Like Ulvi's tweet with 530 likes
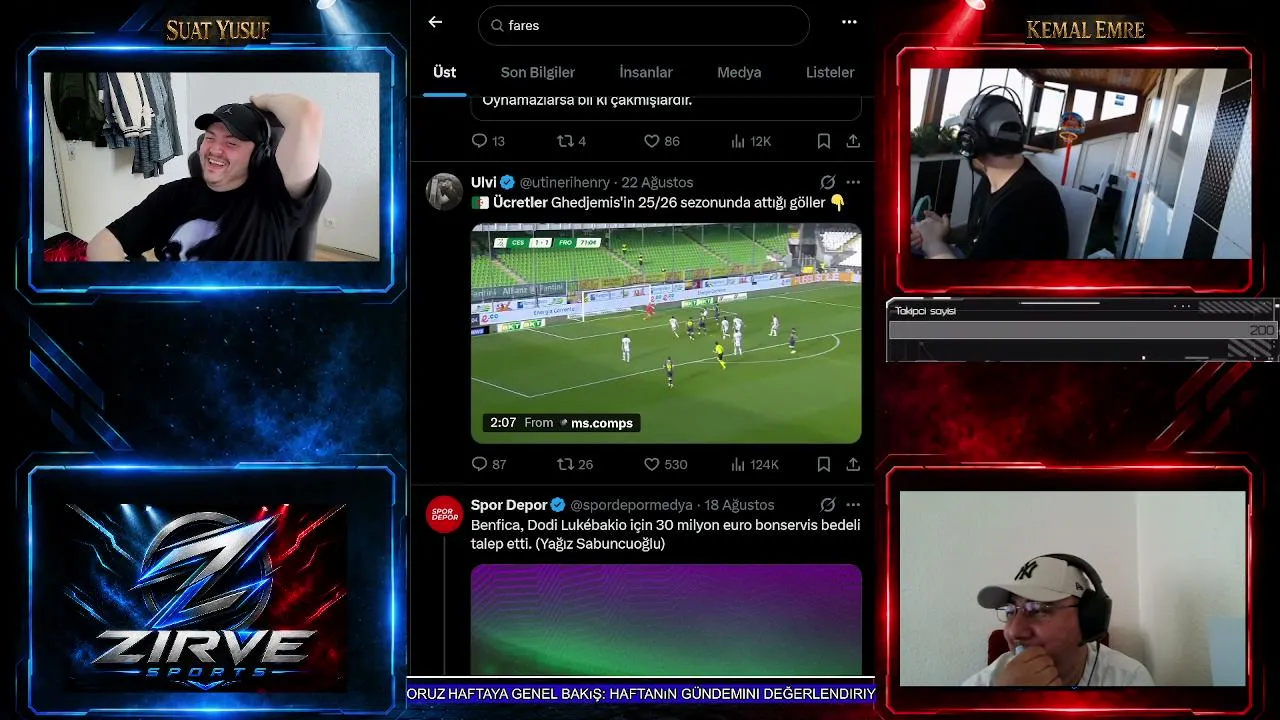 [665, 464]
